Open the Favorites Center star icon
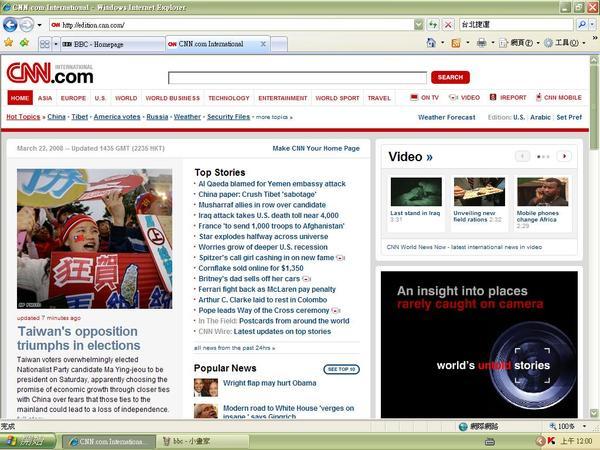 pos(8,42)
